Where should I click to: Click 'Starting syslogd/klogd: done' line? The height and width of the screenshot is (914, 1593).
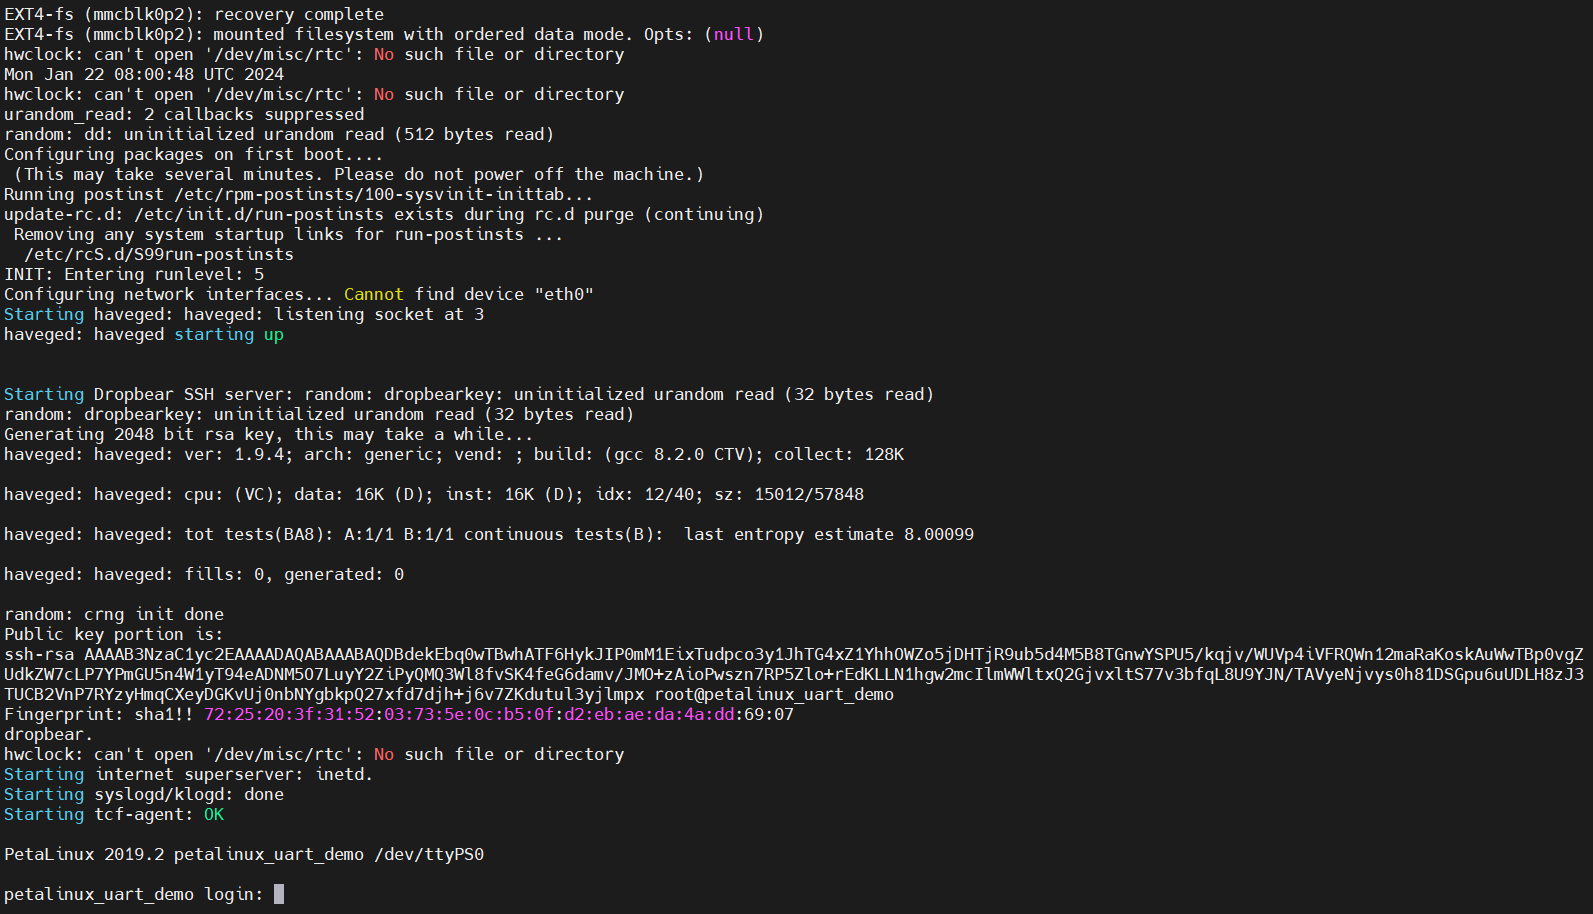click(x=144, y=794)
